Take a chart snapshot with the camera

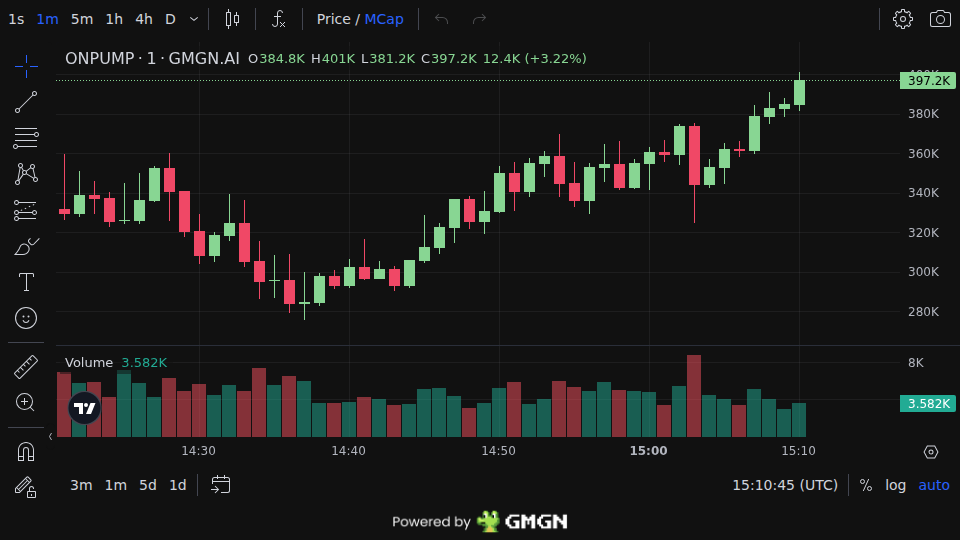pyautogui.click(x=940, y=19)
